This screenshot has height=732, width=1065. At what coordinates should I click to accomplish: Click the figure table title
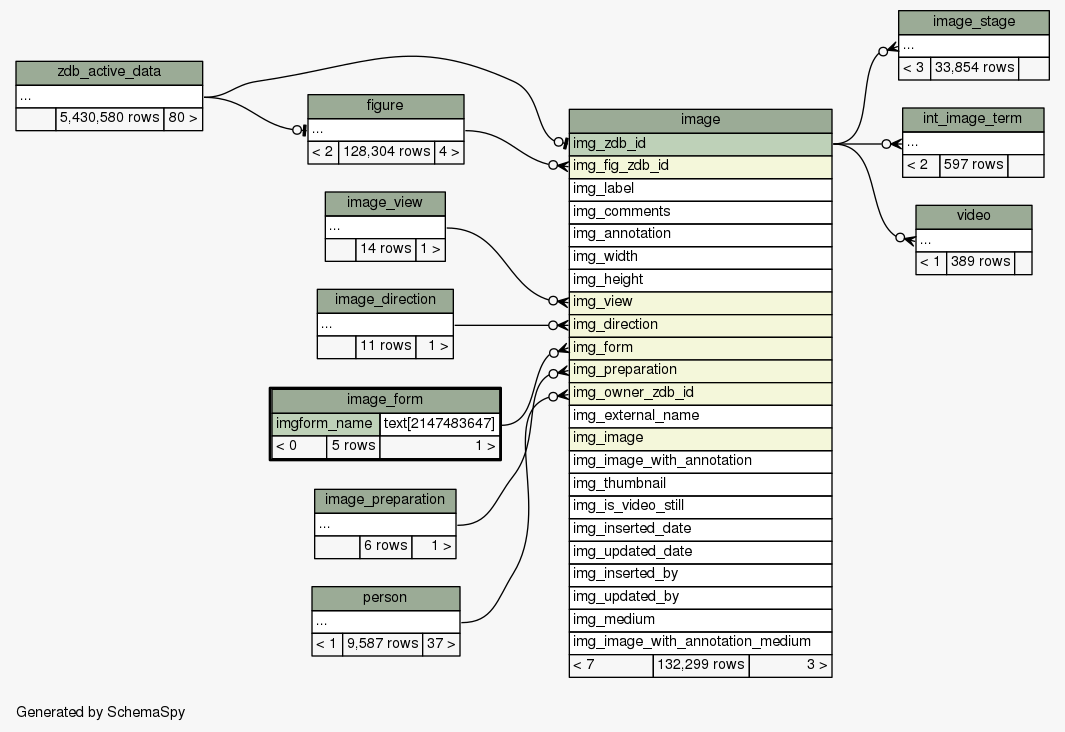[x=385, y=106]
